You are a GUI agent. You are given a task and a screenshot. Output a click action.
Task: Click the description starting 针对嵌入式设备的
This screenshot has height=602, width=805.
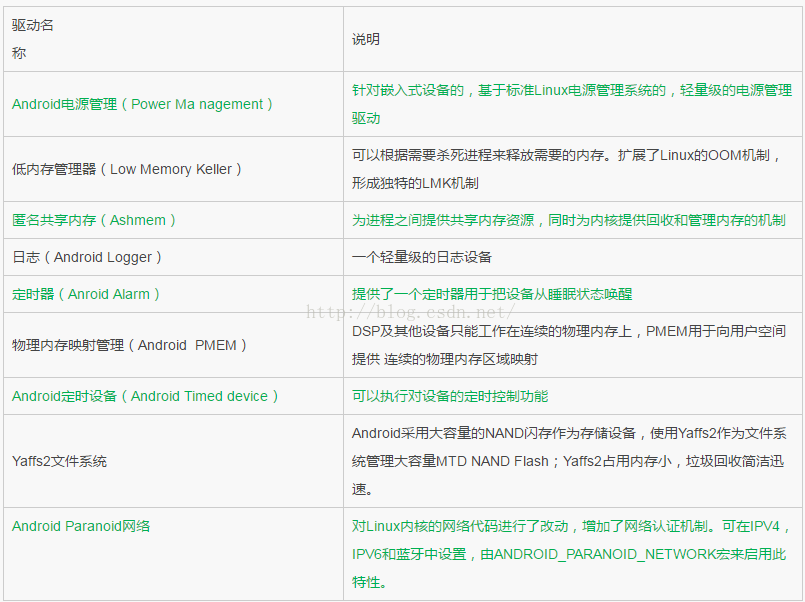[571, 104]
